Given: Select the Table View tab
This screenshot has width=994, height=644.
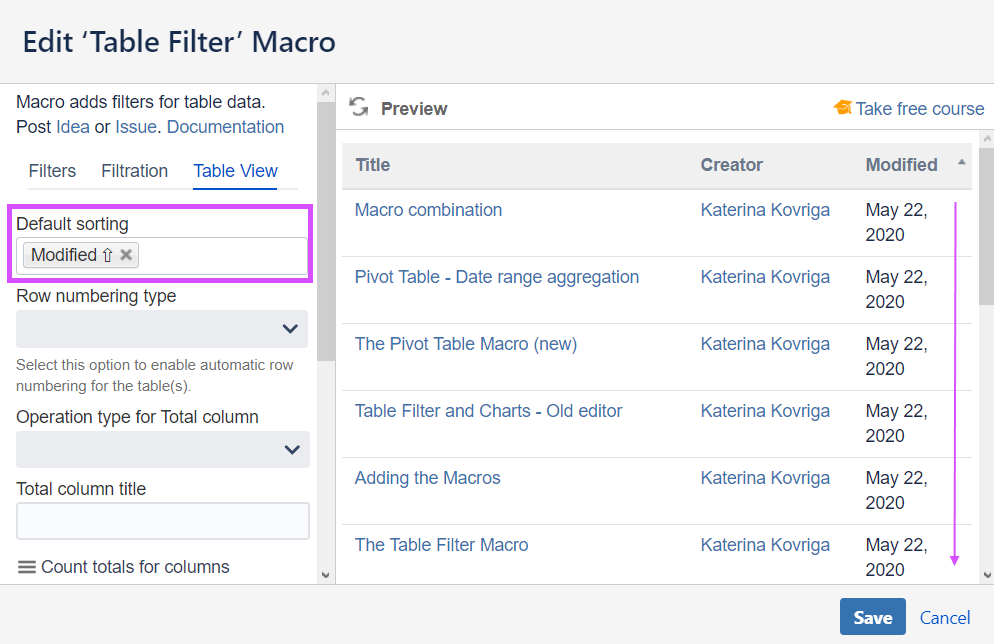Looking at the screenshot, I should [235, 171].
